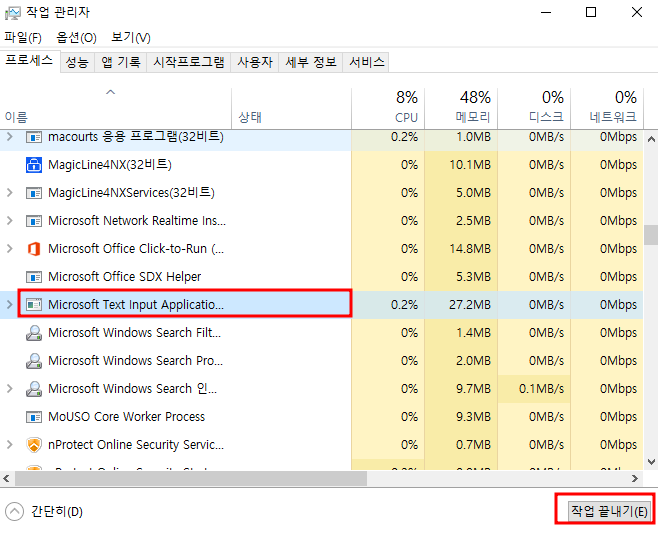658x533 pixels.
Task: Collapse to simple view with 간단히(D)
Action: 44,512
